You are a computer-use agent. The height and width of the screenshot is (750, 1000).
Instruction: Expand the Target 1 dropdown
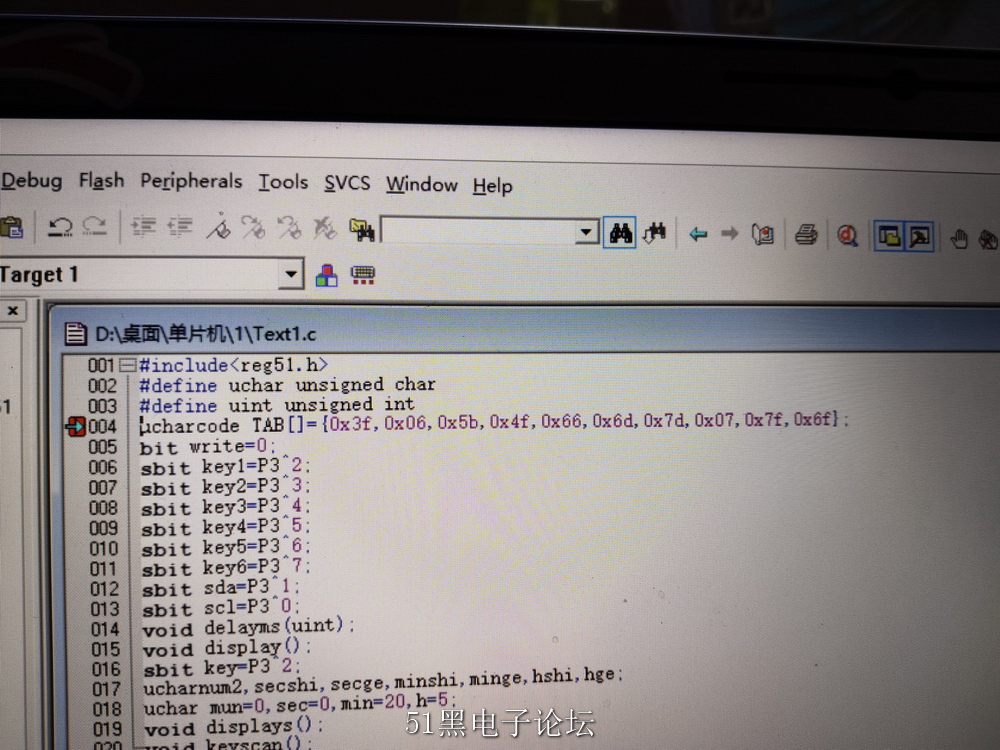[x=291, y=275]
